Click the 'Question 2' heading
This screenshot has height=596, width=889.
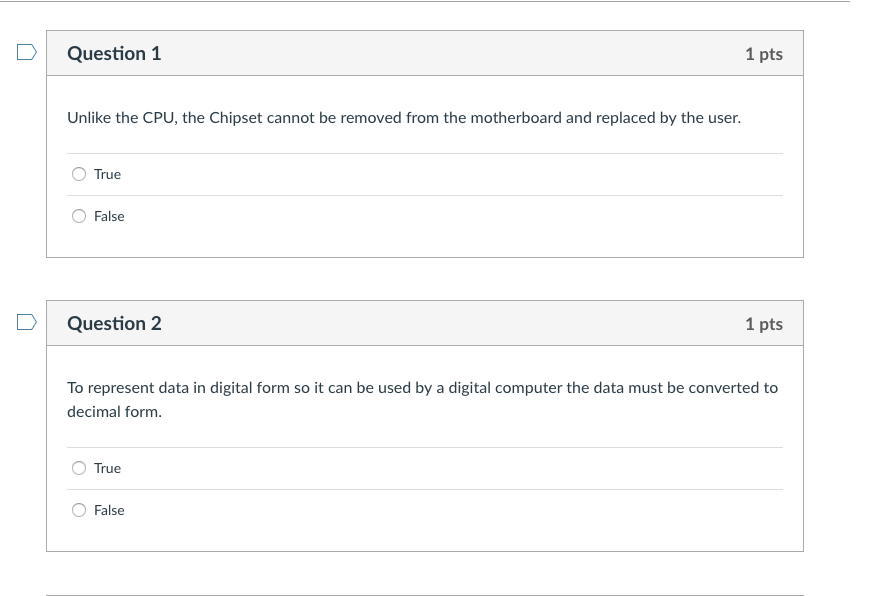tap(114, 324)
